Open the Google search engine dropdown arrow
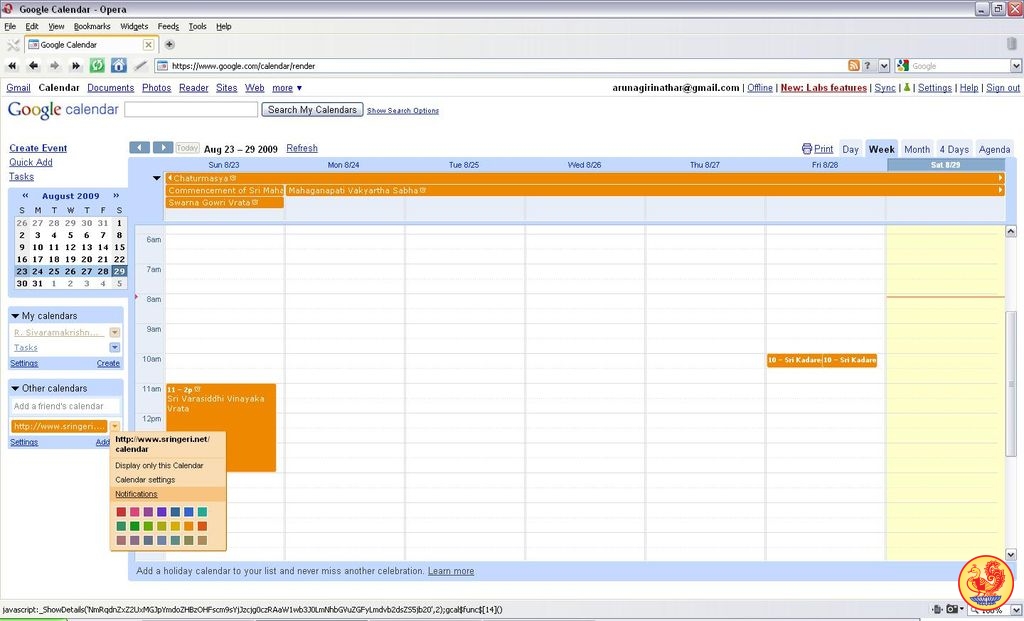 click(1016, 65)
